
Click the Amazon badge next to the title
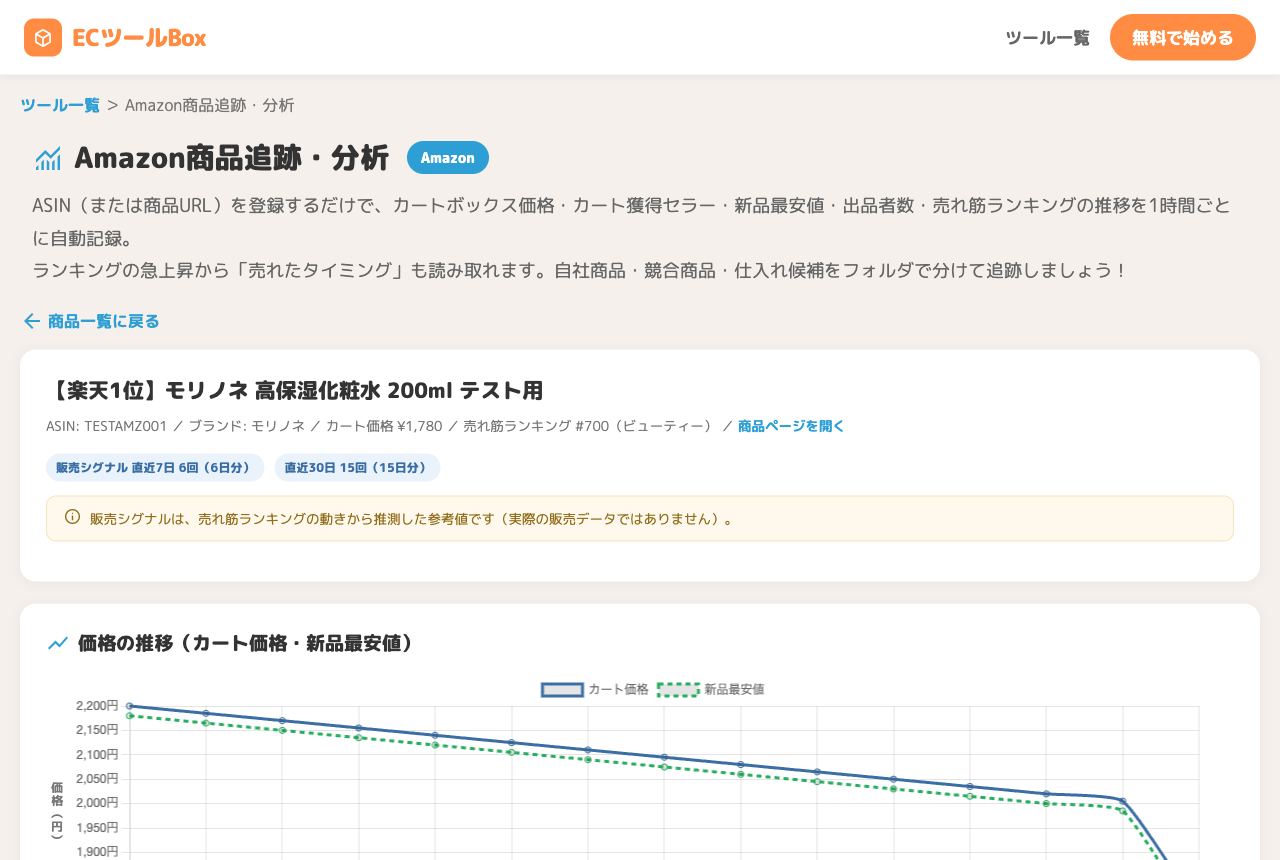(x=448, y=158)
